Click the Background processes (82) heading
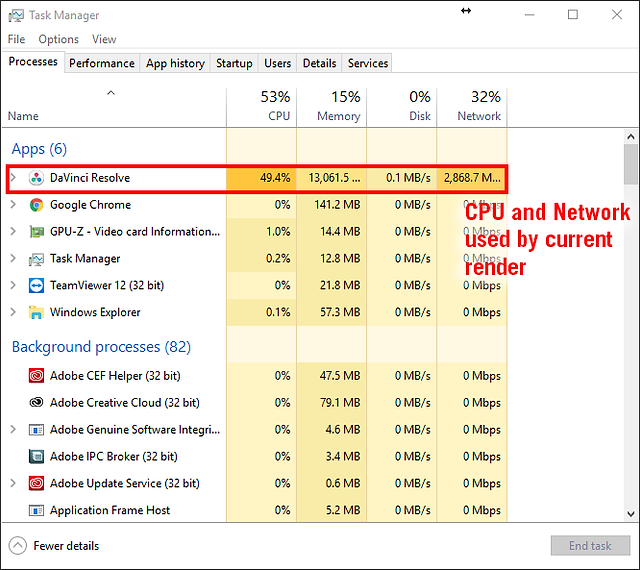 [101, 347]
